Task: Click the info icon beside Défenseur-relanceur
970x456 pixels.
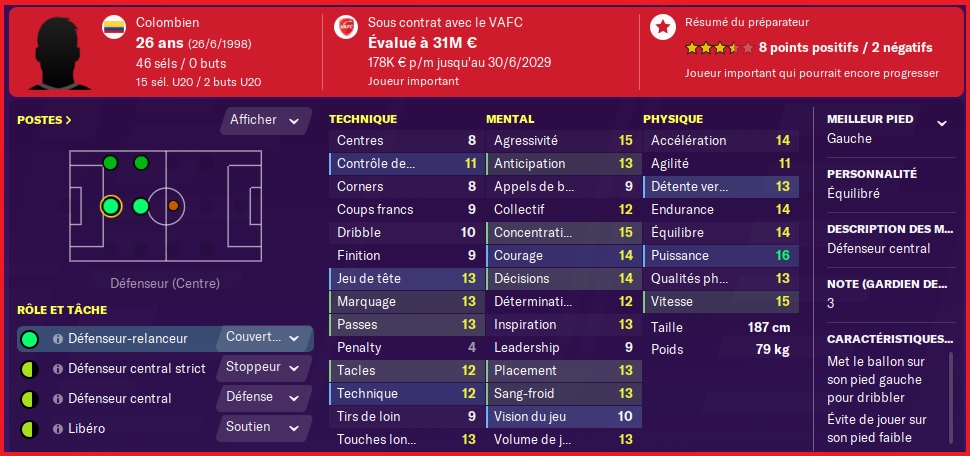Action: click(x=58, y=339)
